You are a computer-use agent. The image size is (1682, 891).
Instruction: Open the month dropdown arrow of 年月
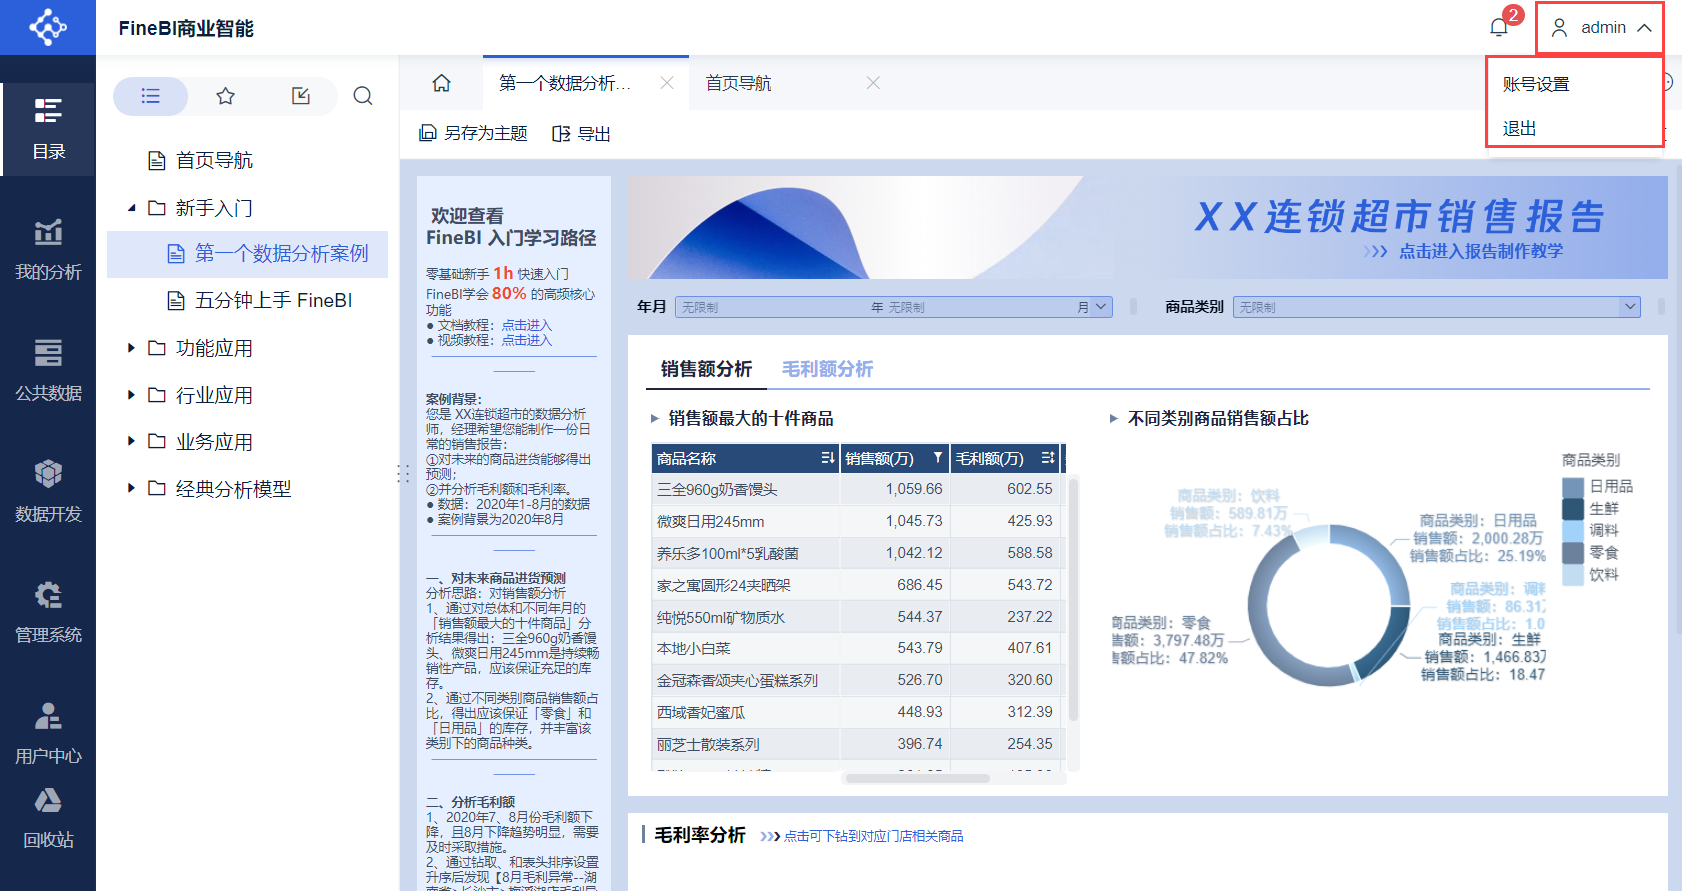coord(1101,307)
